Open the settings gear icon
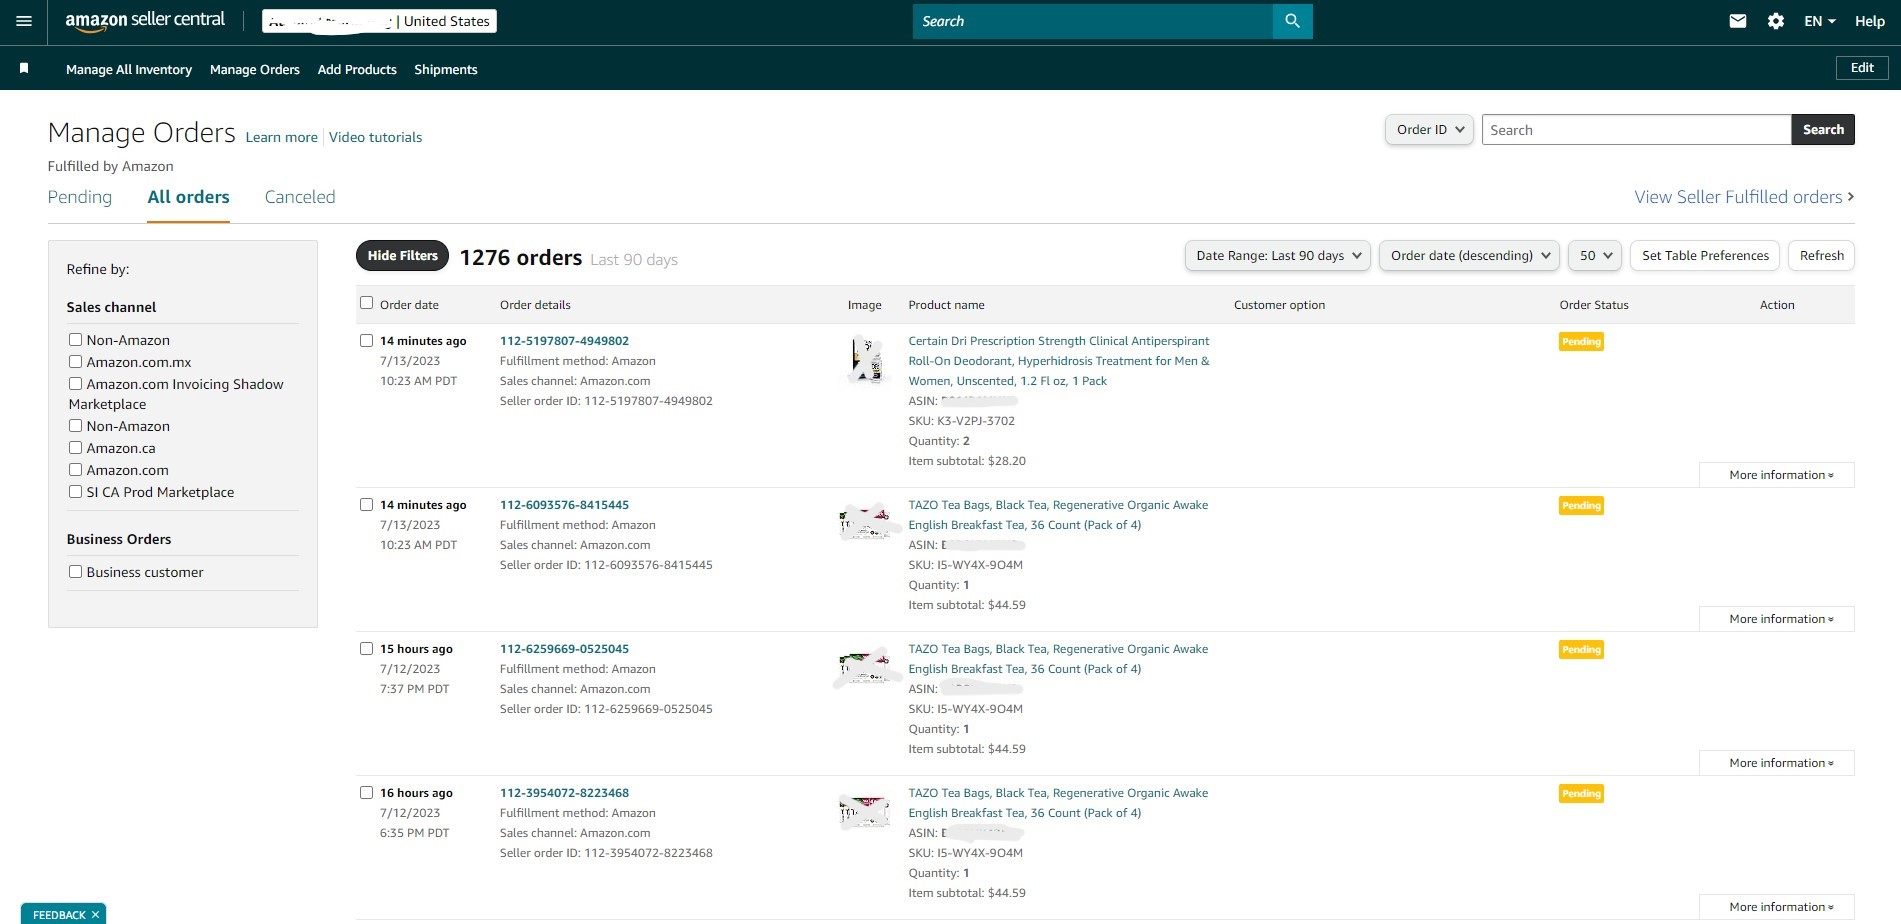 tap(1776, 21)
